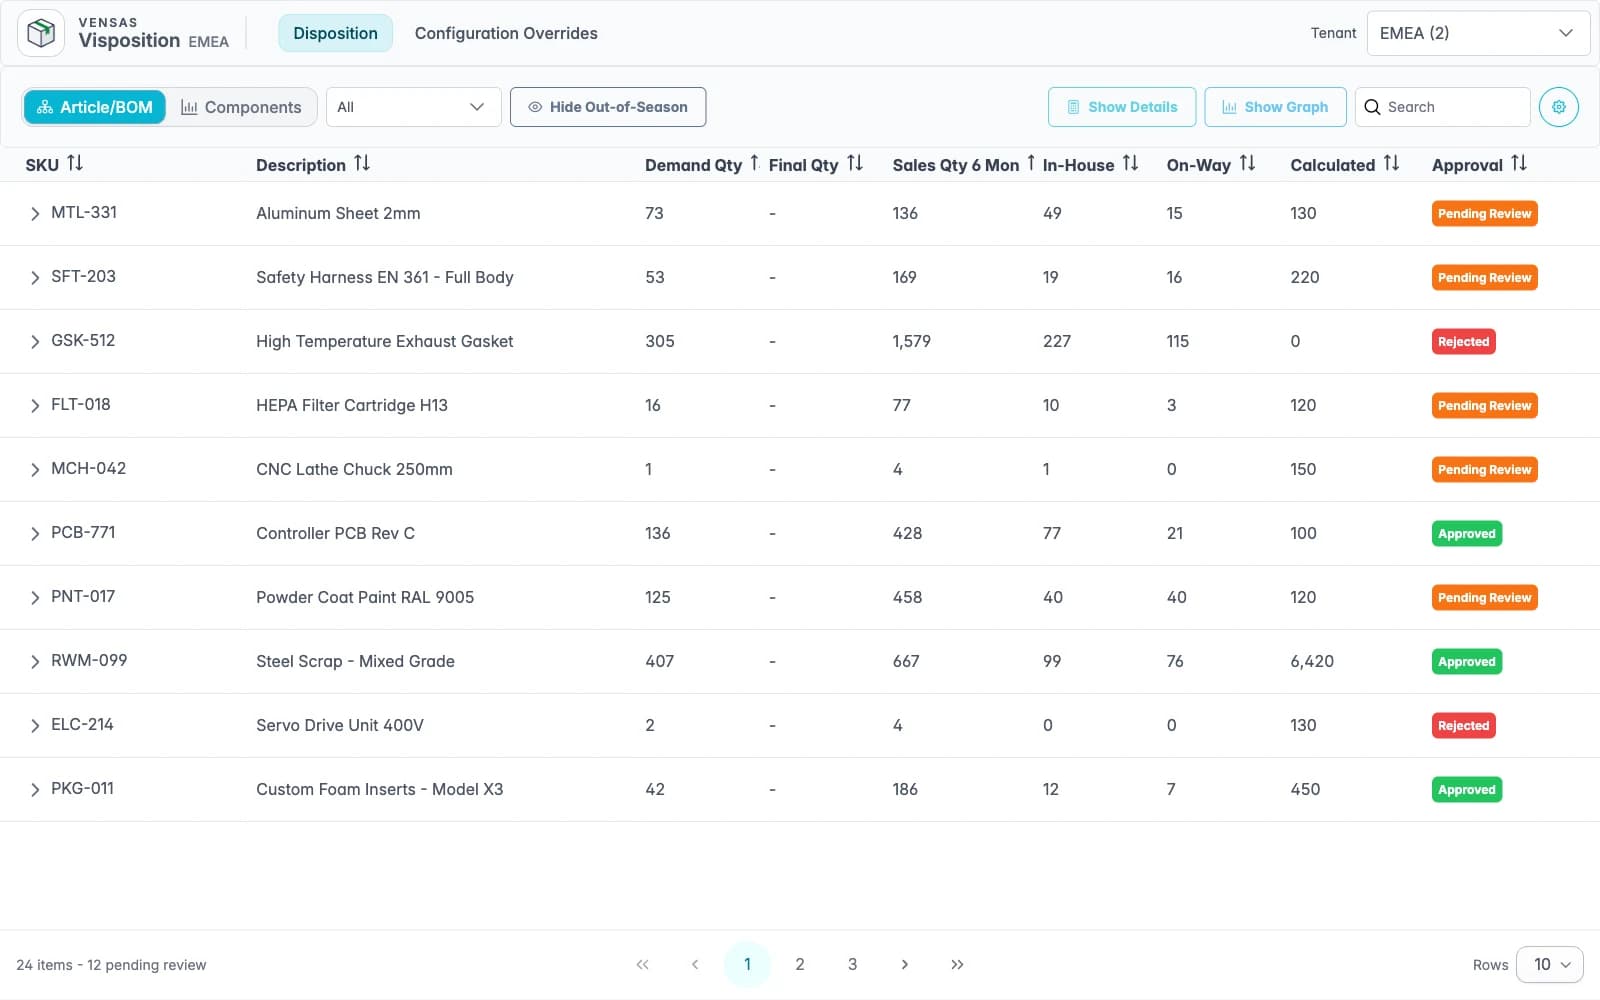Sort by SKU column arrows icon
This screenshot has width=1600, height=1000.
click(x=75, y=163)
